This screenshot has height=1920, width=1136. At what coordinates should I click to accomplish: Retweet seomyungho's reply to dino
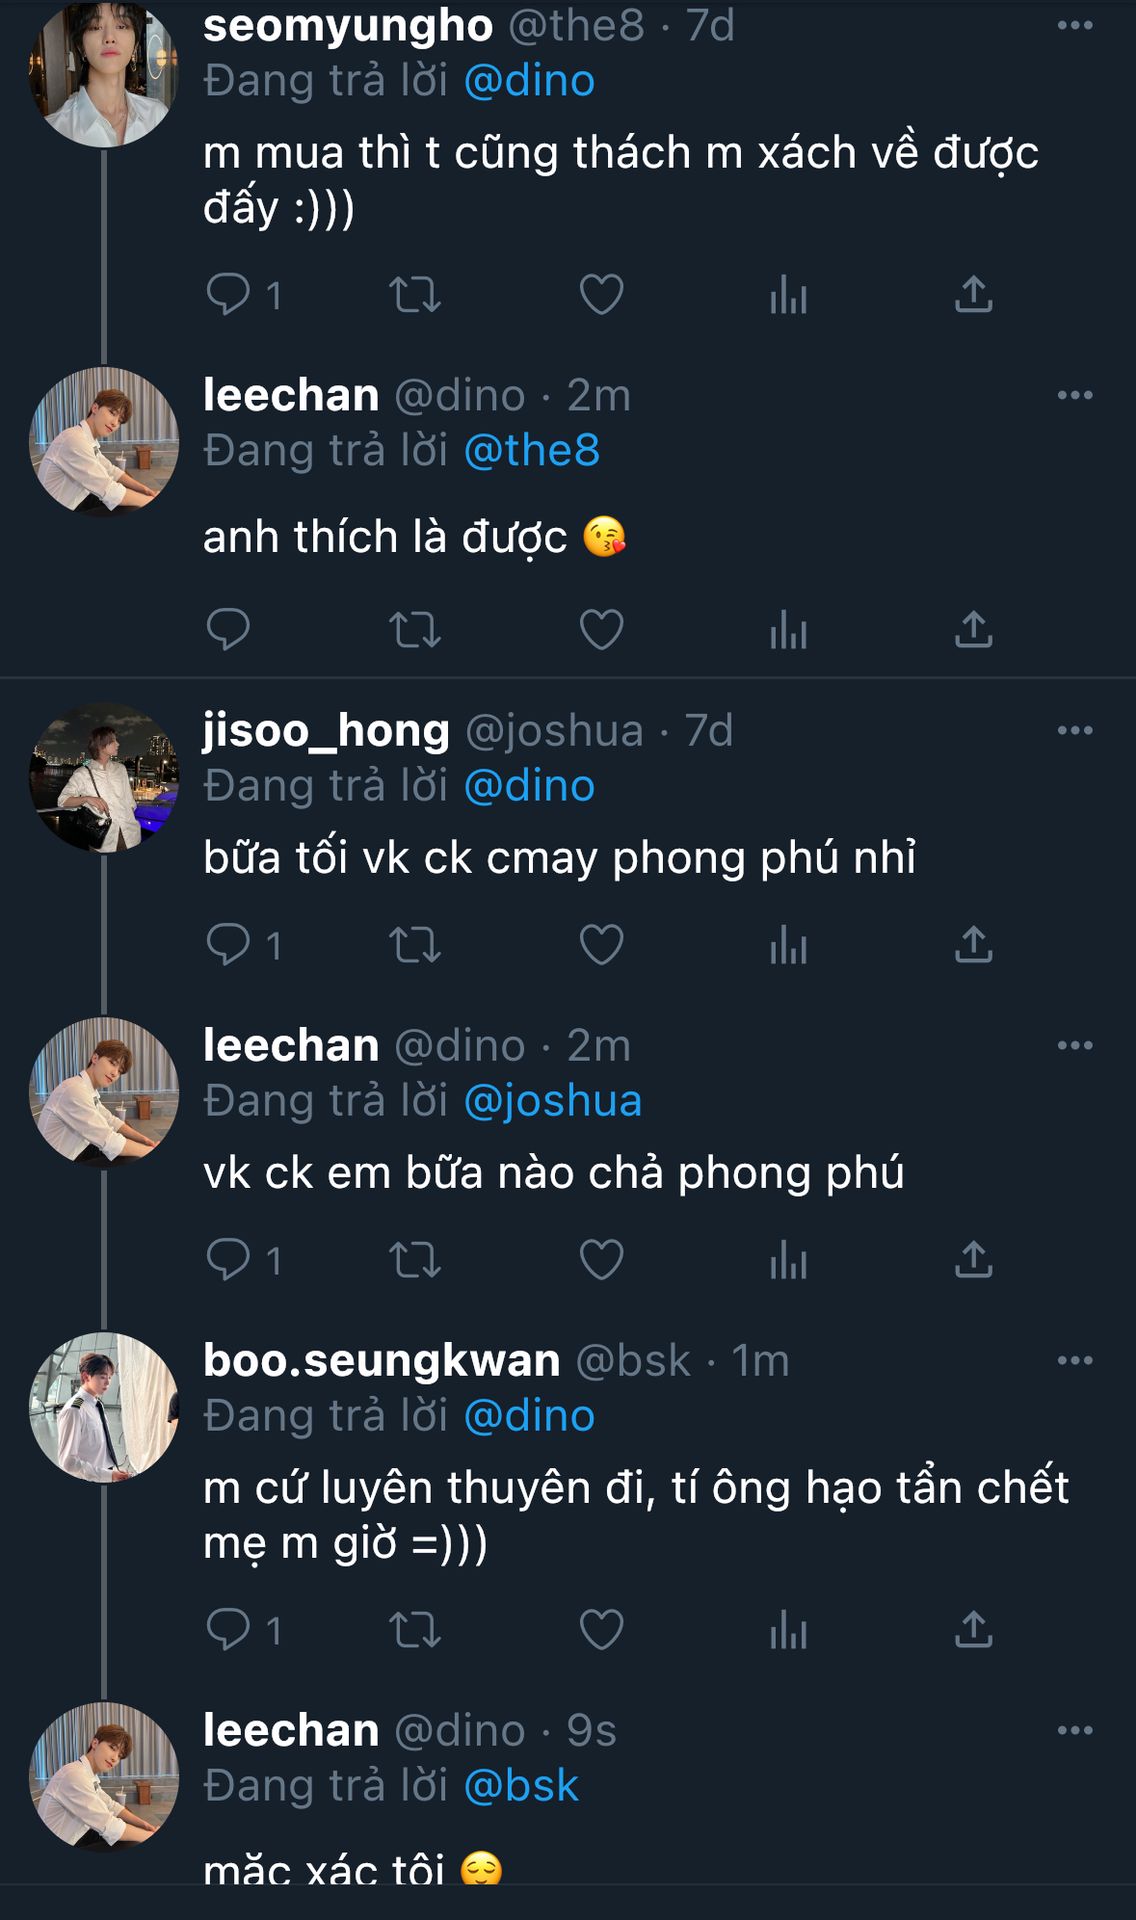(414, 294)
